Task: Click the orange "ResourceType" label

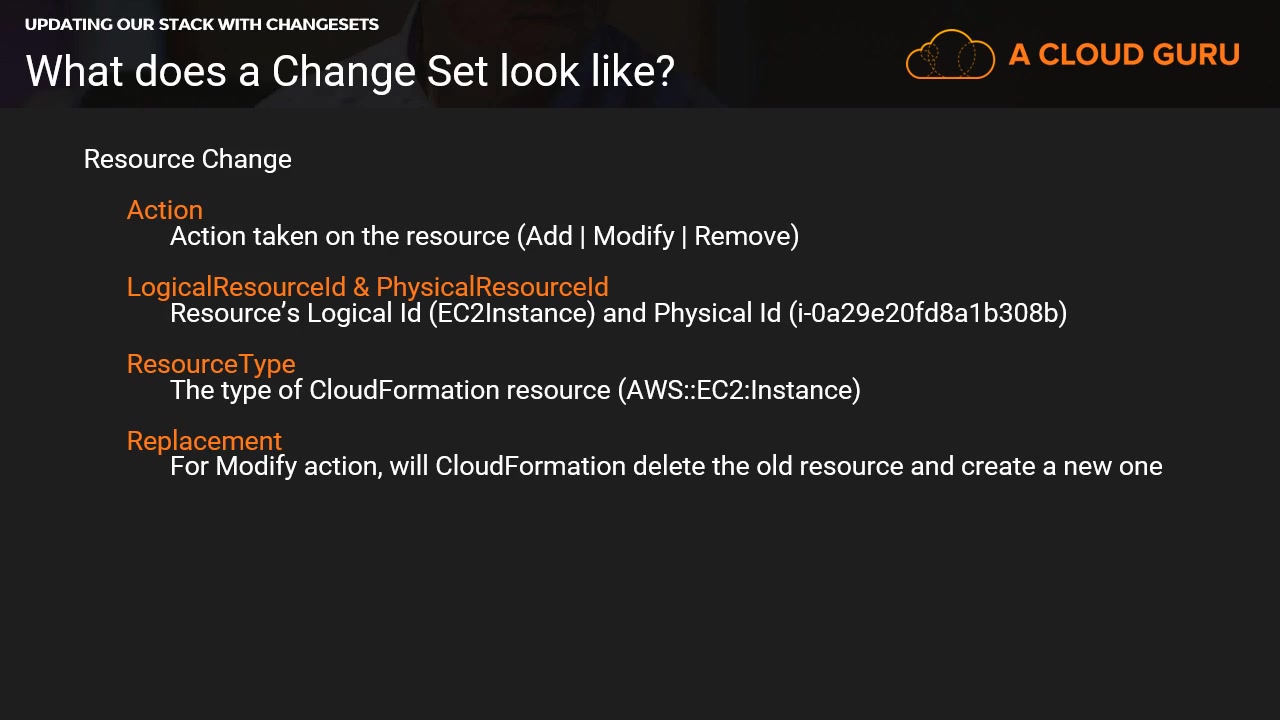Action: point(211,364)
